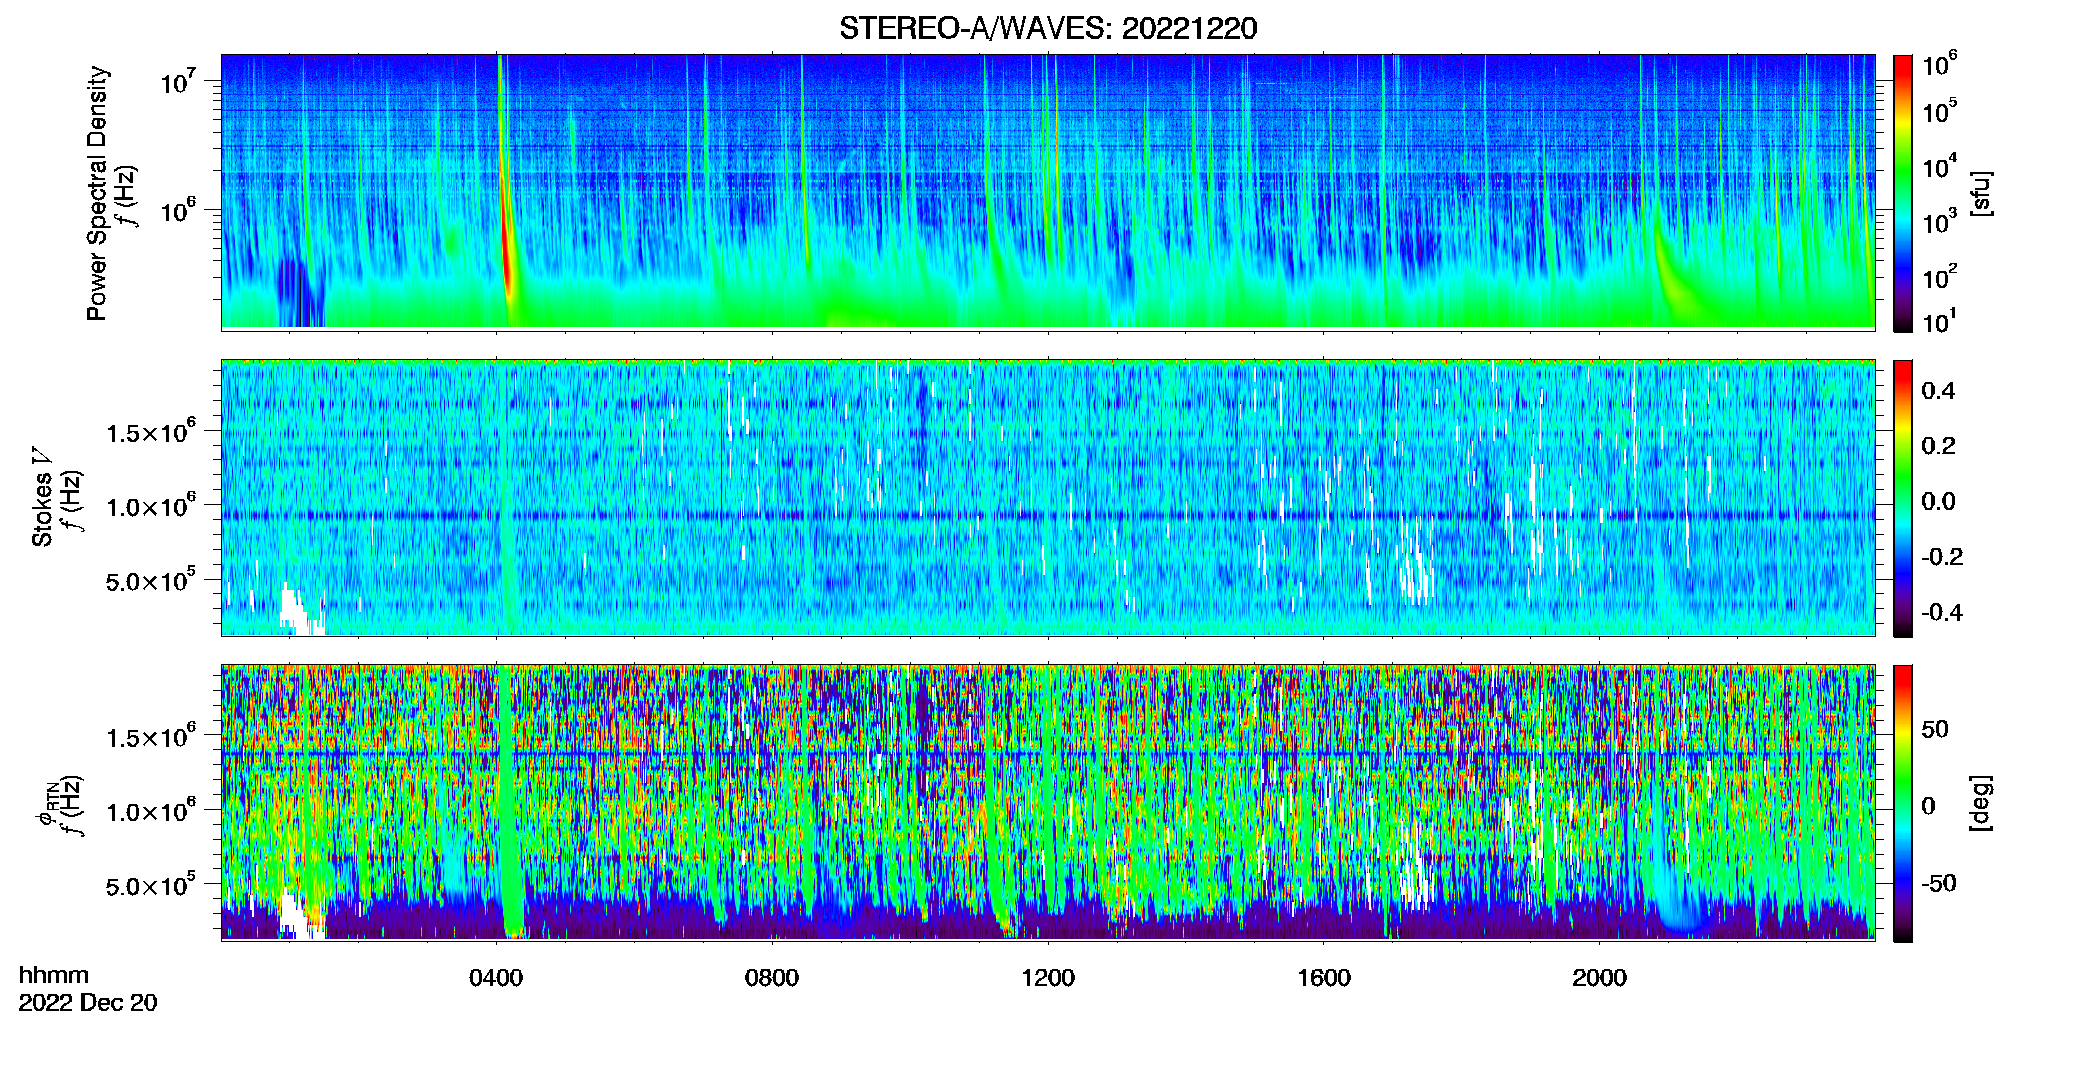Click the "-0.2" label on the Stokes V color bar
Viewport: 2096px width, 1080px height.
click(x=1941, y=557)
